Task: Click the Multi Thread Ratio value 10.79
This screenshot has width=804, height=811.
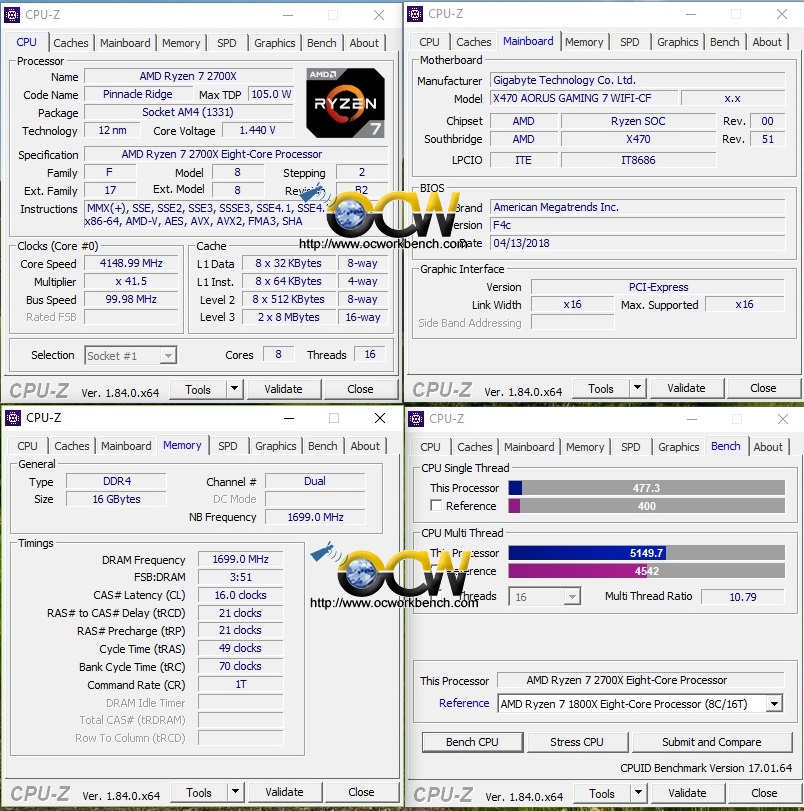Action: click(x=743, y=597)
